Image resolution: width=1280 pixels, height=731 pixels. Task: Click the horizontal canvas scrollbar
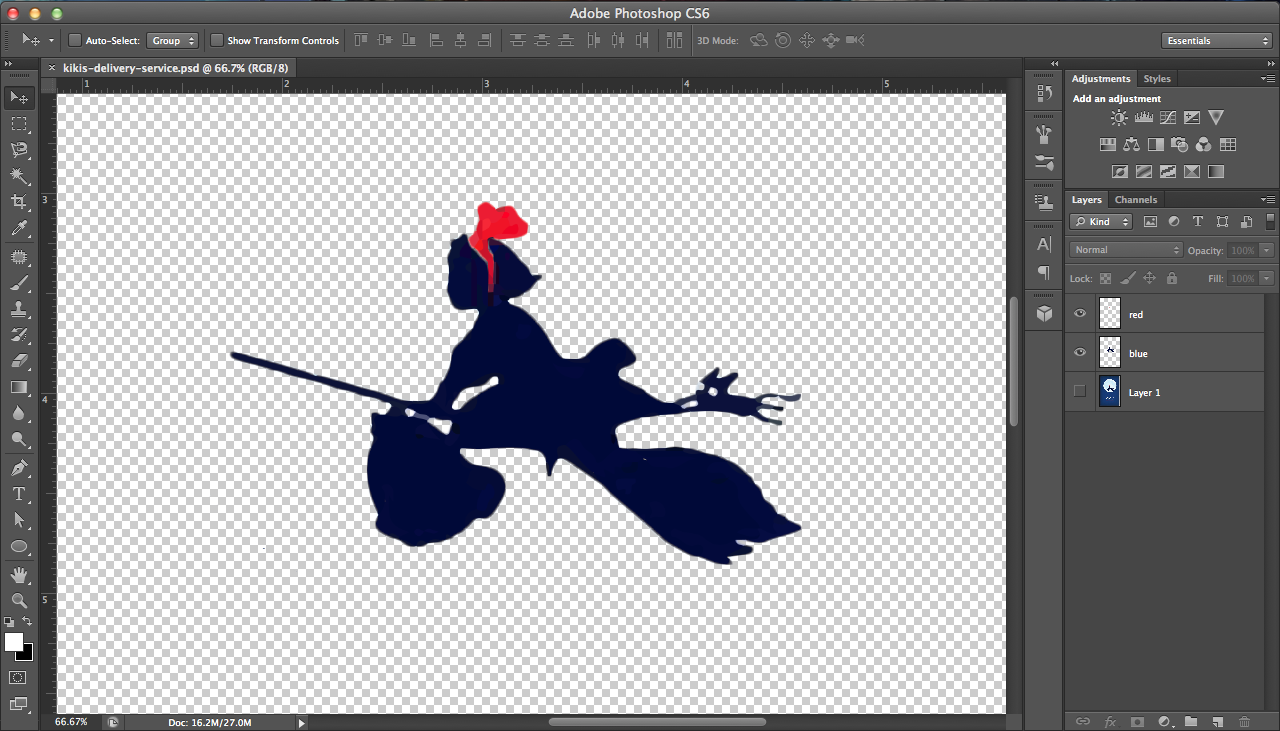coord(657,722)
